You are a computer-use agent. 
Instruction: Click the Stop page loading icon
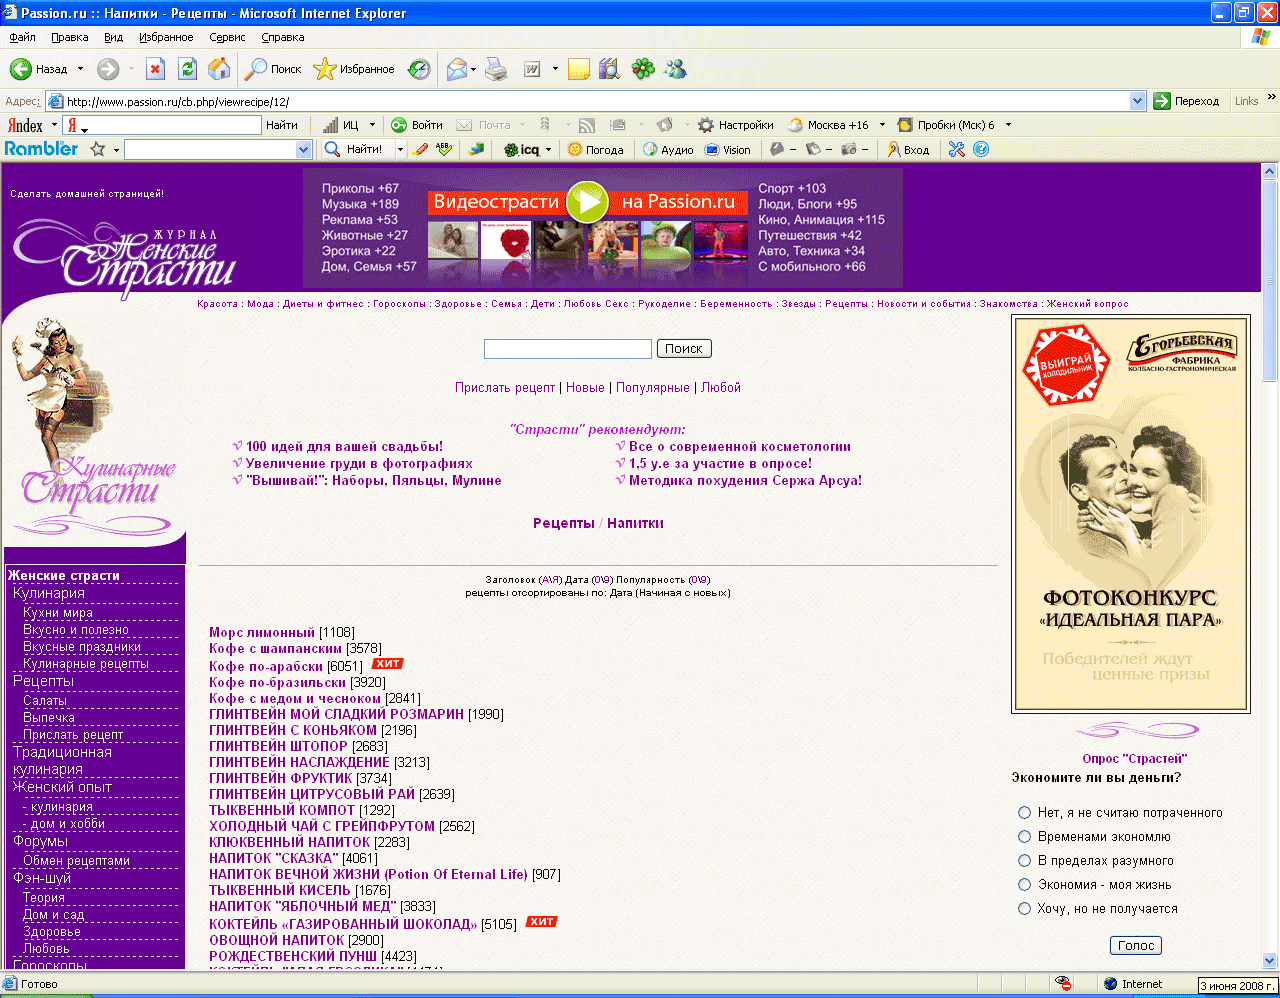(x=155, y=69)
